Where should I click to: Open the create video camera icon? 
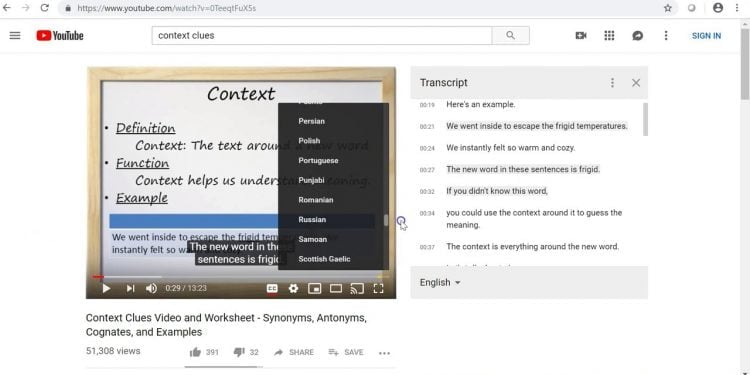[x=581, y=35]
